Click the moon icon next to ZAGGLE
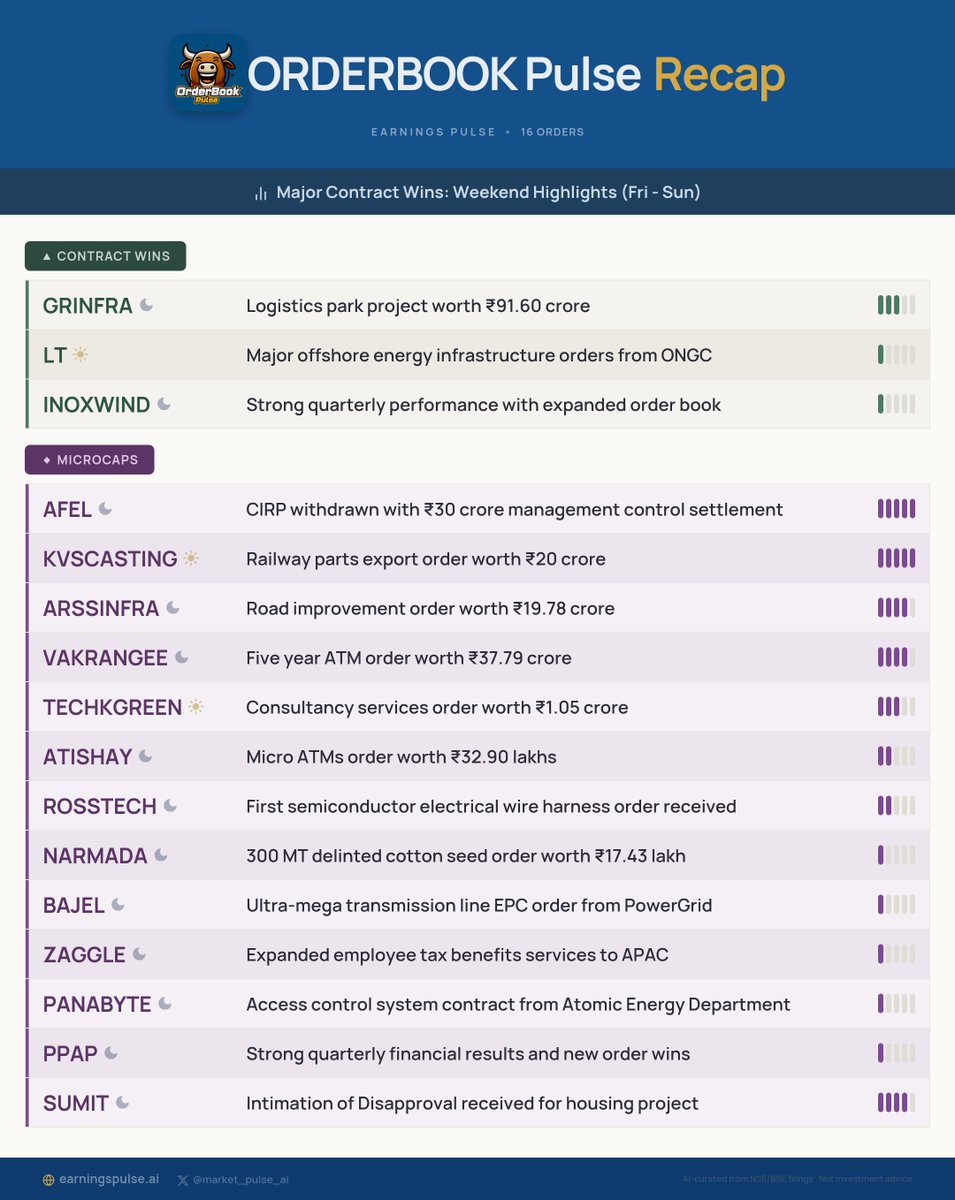This screenshot has width=955, height=1200. pyautogui.click(x=139, y=954)
